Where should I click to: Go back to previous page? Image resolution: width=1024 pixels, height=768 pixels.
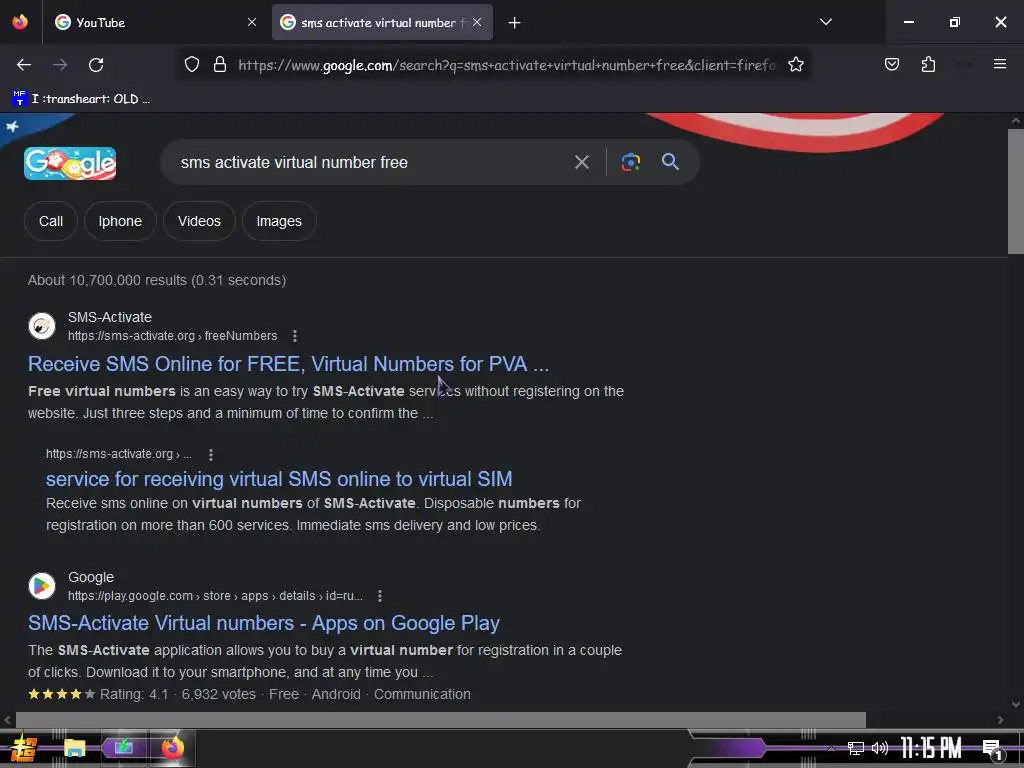[24, 65]
